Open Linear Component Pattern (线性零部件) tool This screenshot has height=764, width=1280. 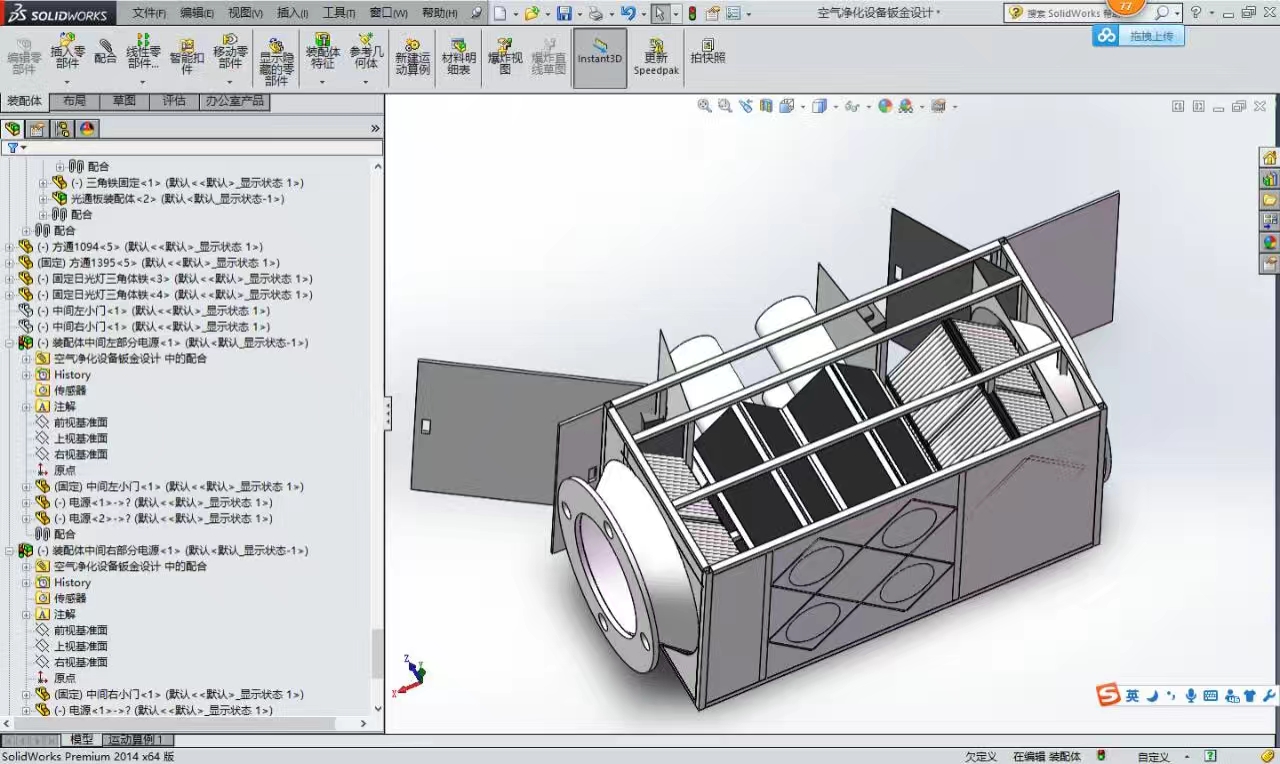click(143, 52)
